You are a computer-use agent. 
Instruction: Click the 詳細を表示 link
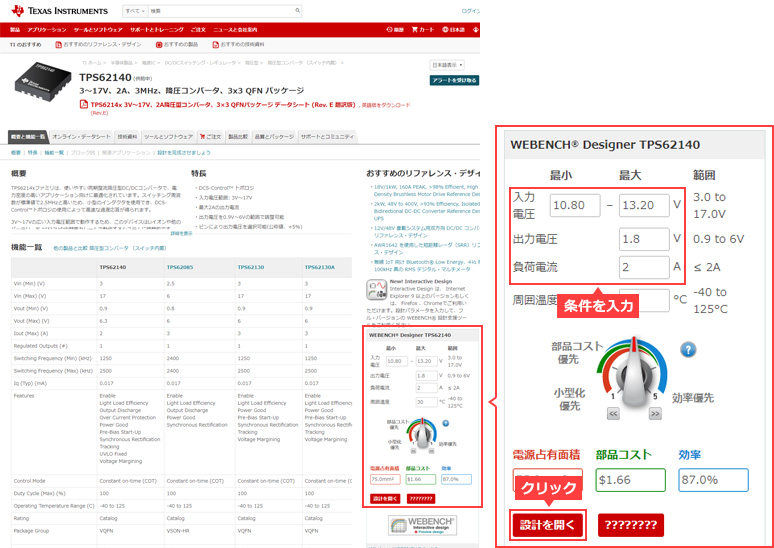pyautogui.click(x=181, y=233)
